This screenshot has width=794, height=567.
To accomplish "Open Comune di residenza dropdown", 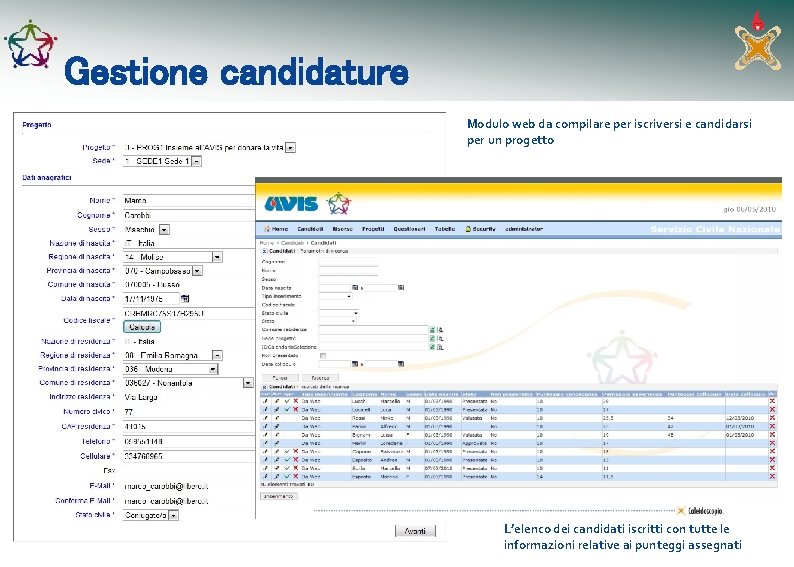I will pyautogui.click(x=248, y=383).
